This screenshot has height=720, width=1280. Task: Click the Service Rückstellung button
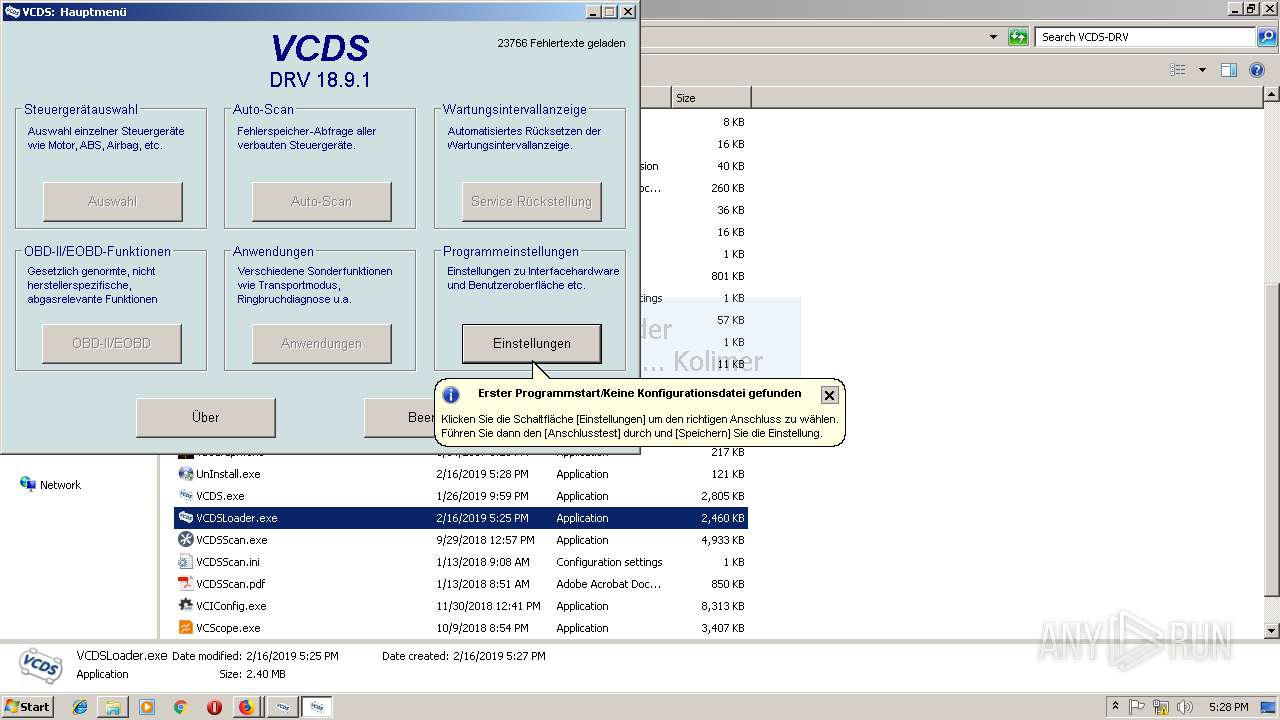(531, 201)
